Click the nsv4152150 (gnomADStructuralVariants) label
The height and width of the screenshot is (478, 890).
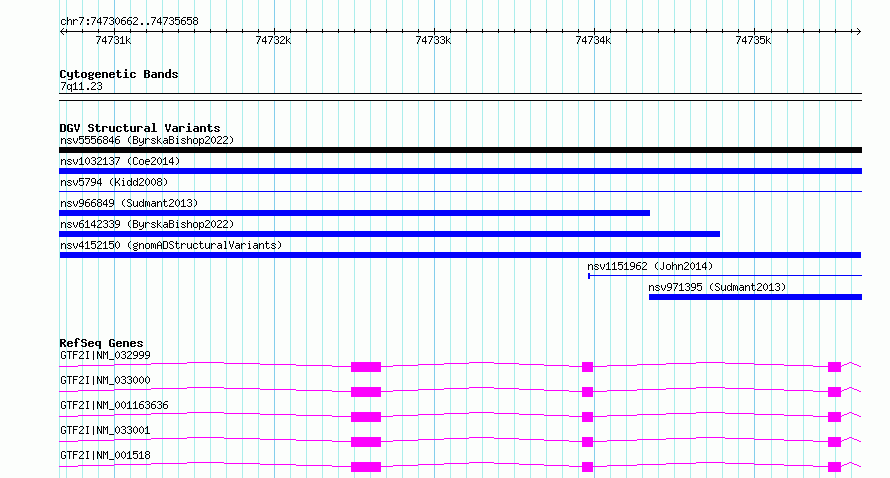[171, 245]
